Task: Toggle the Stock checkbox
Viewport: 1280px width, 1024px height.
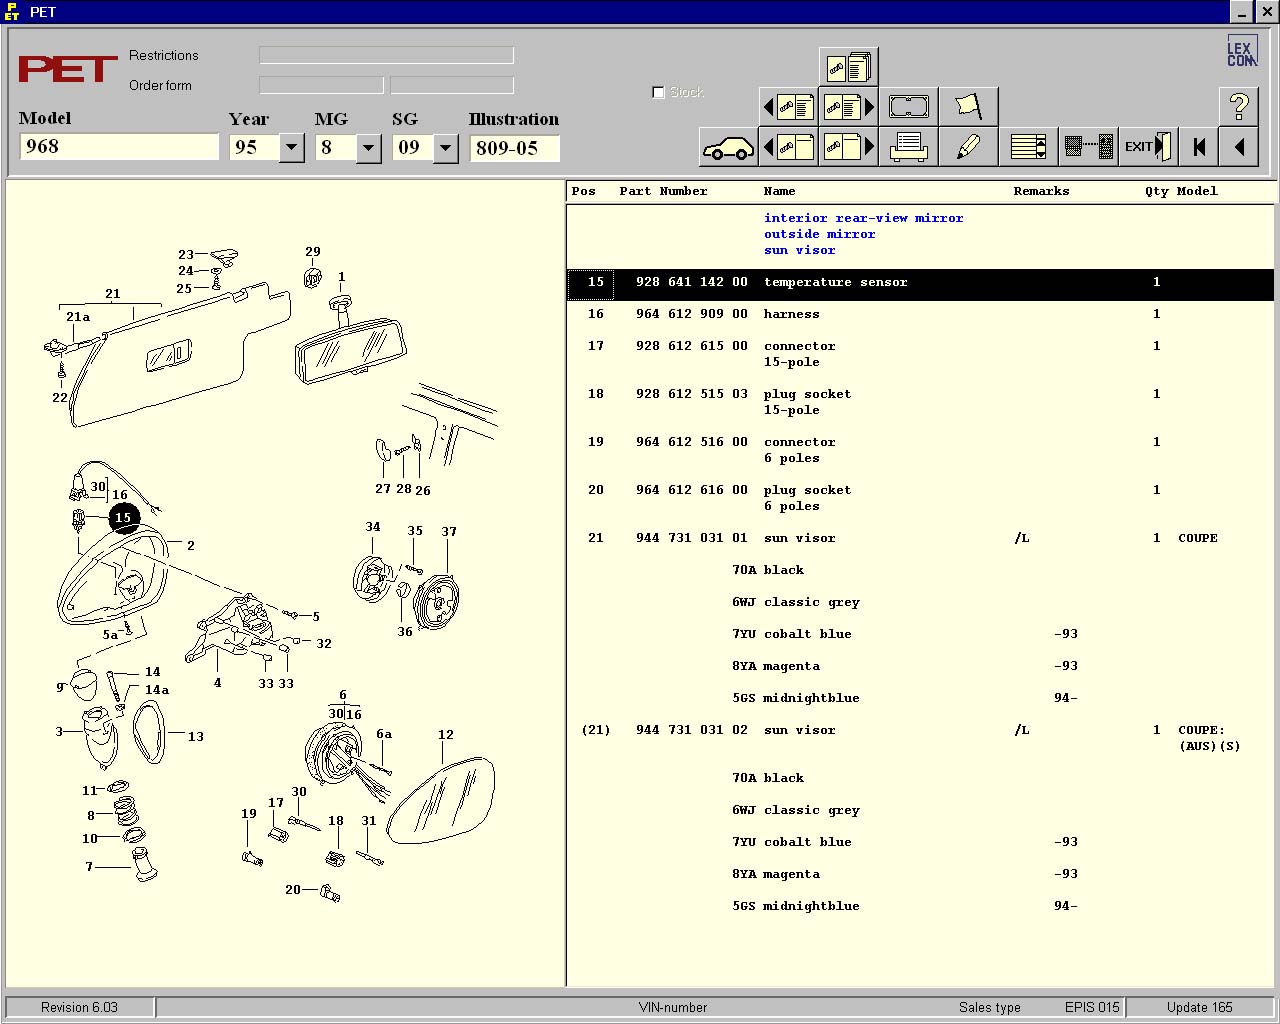Action: tap(658, 92)
